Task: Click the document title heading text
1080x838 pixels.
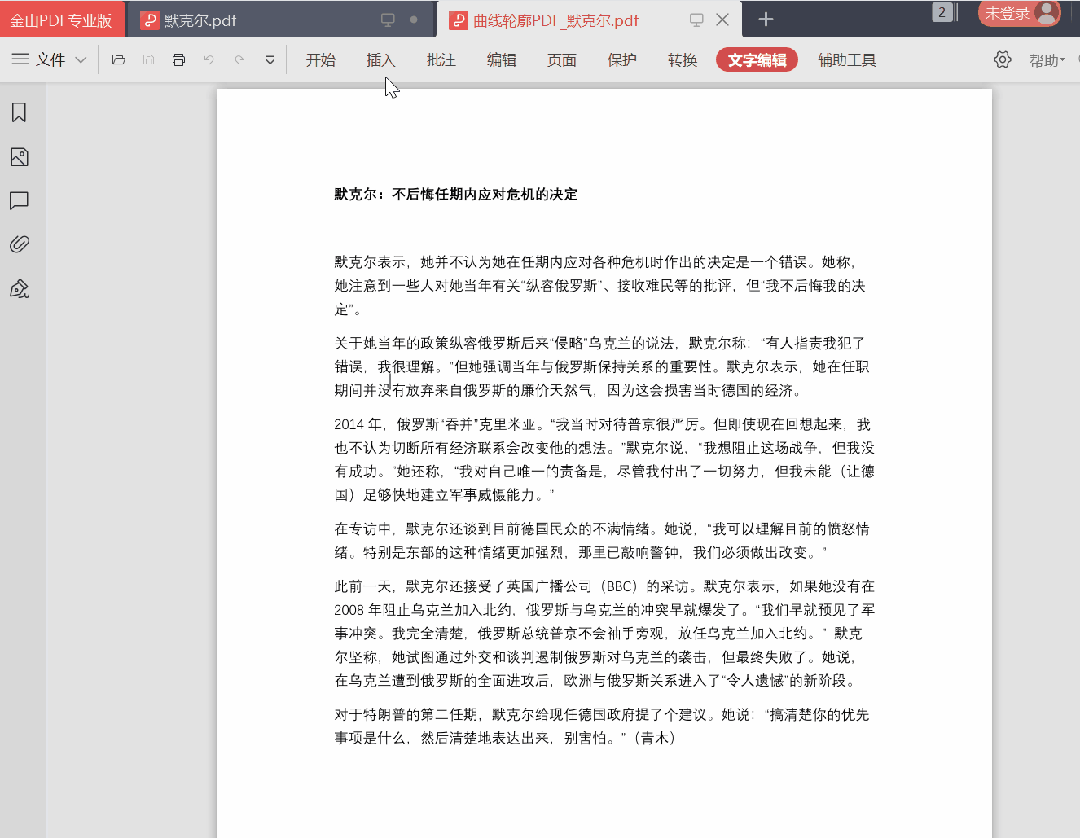Action: click(x=455, y=194)
